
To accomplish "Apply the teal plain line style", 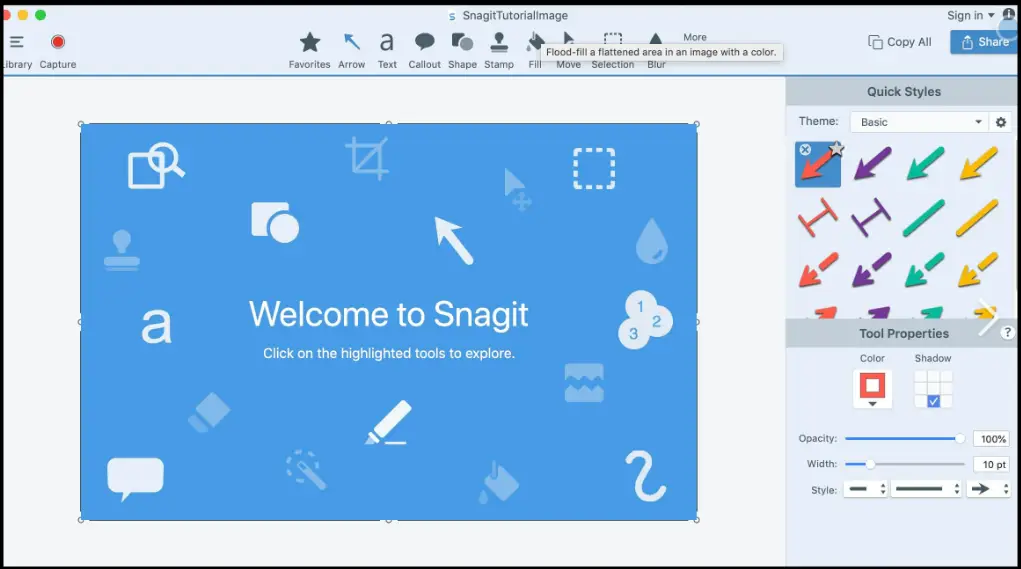I will point(924,217).
